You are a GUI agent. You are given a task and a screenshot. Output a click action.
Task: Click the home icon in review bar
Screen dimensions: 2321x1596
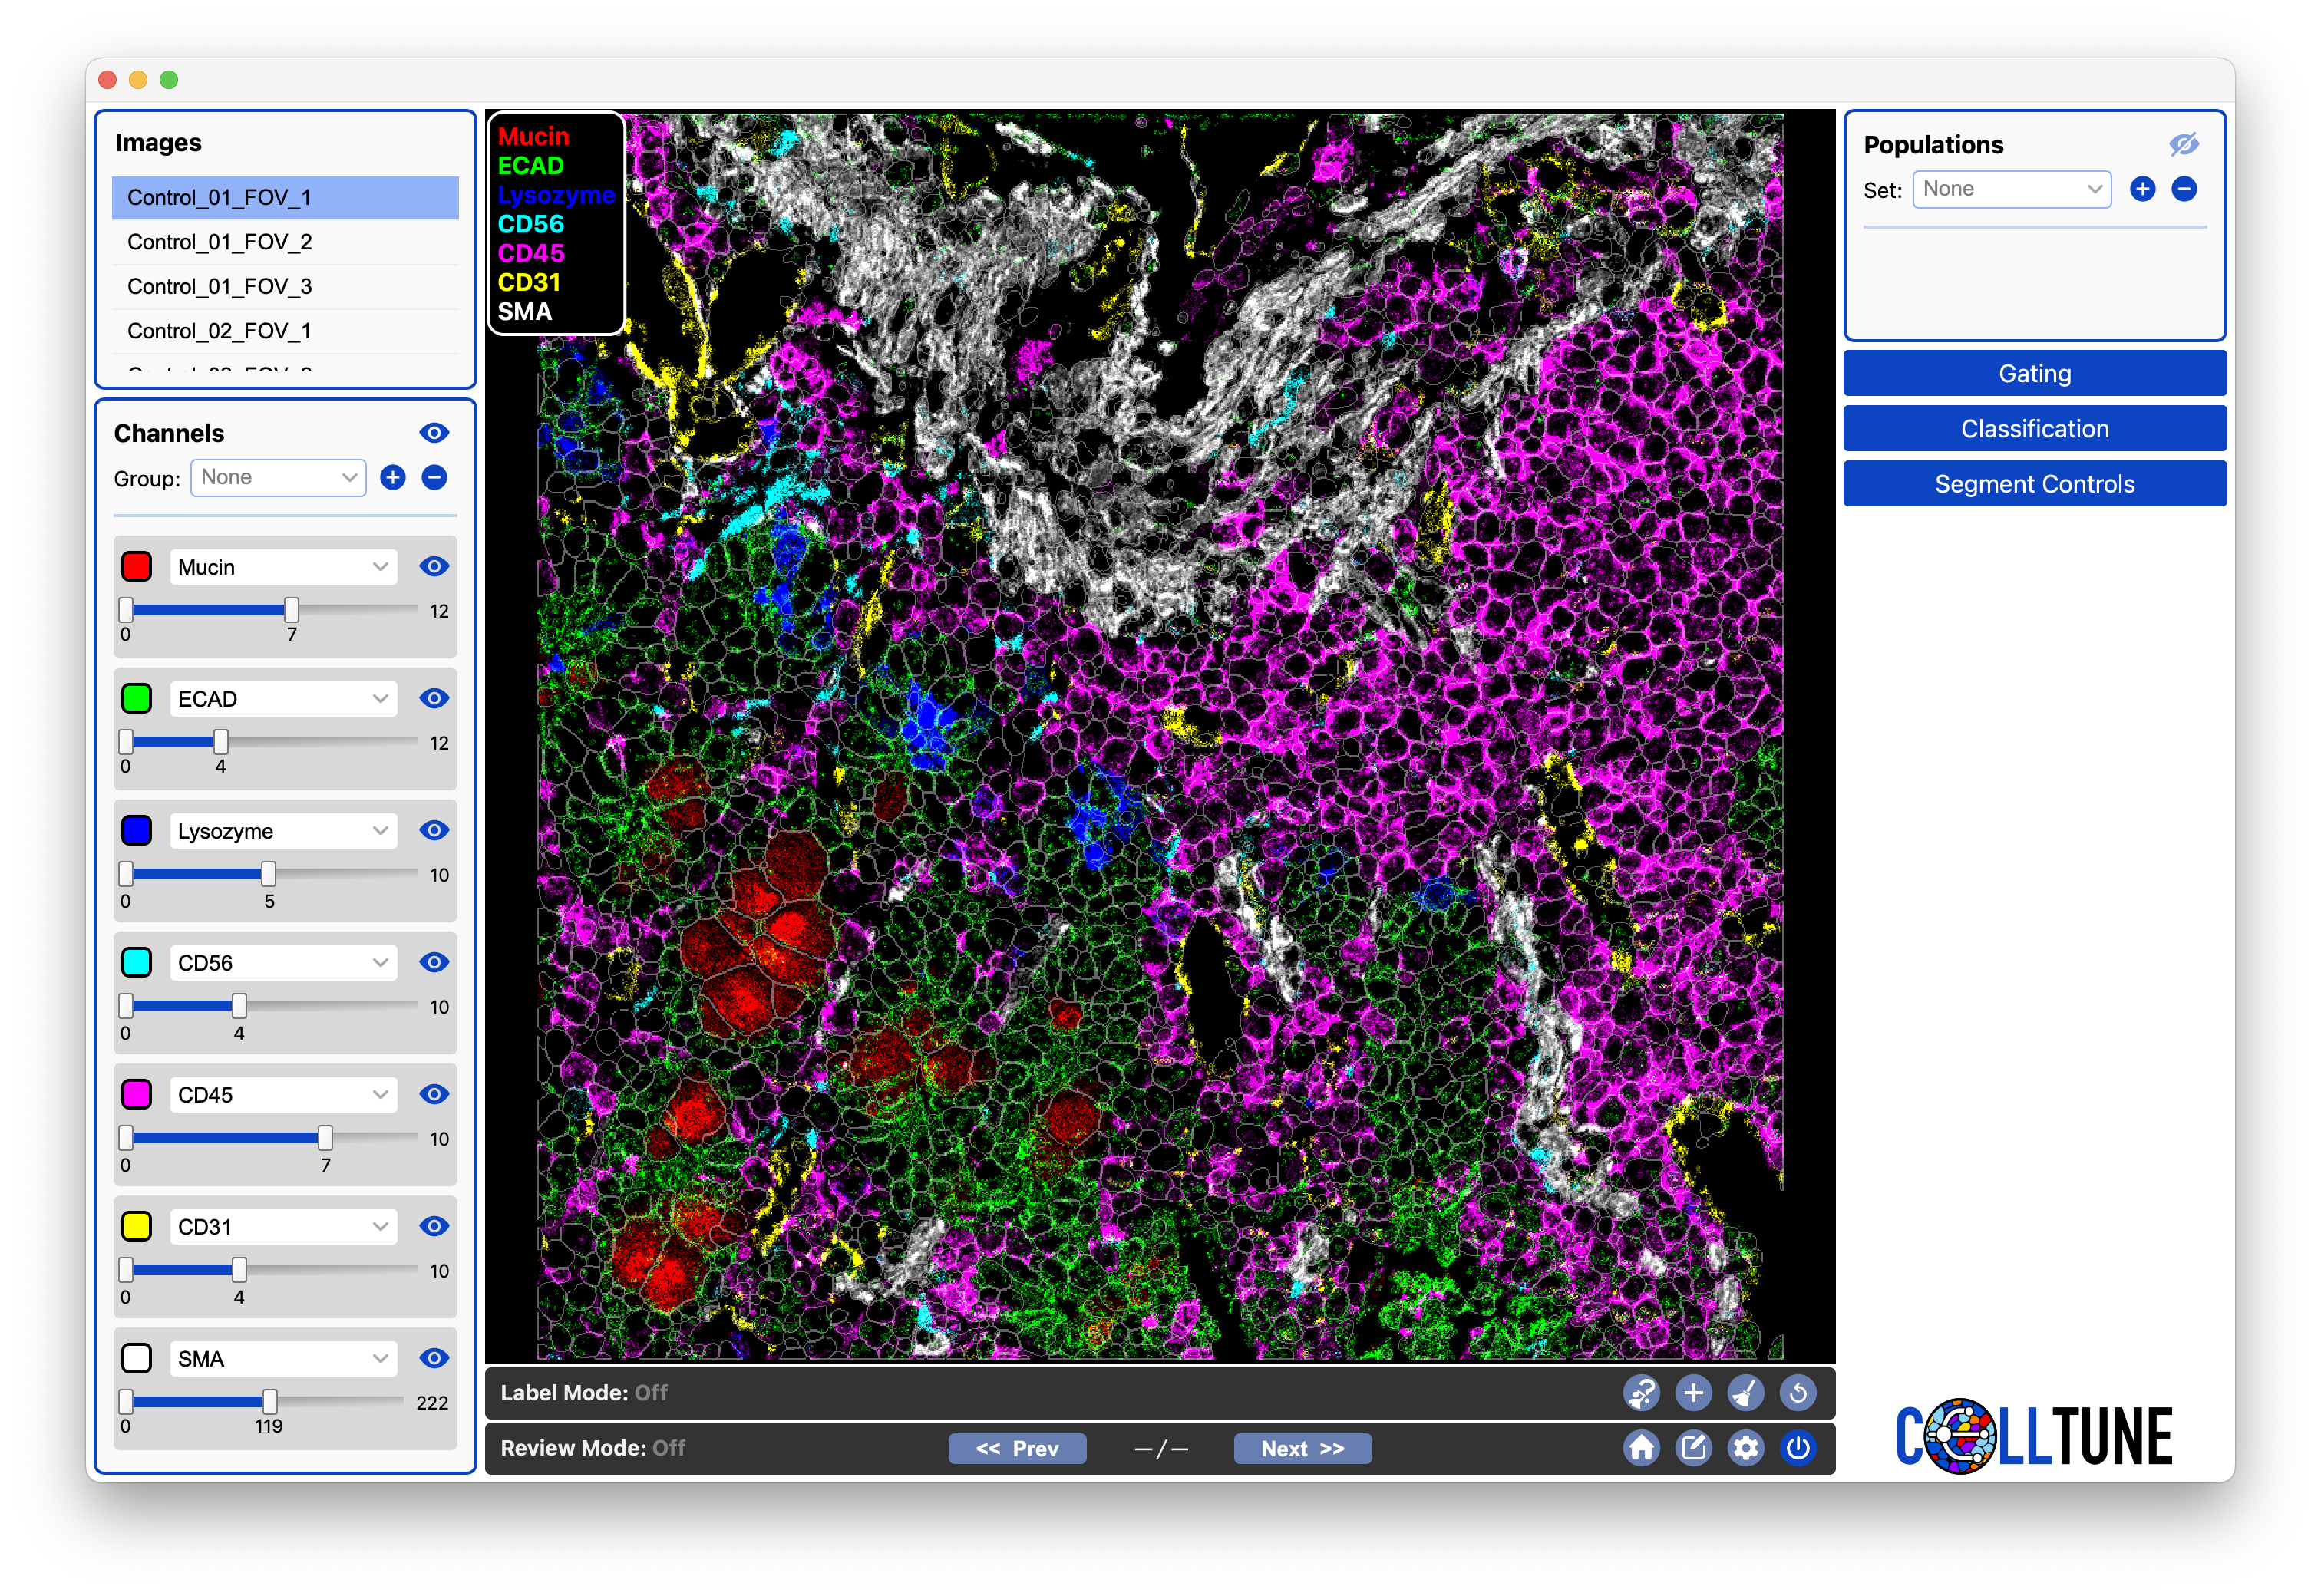pos(1641,1448)
